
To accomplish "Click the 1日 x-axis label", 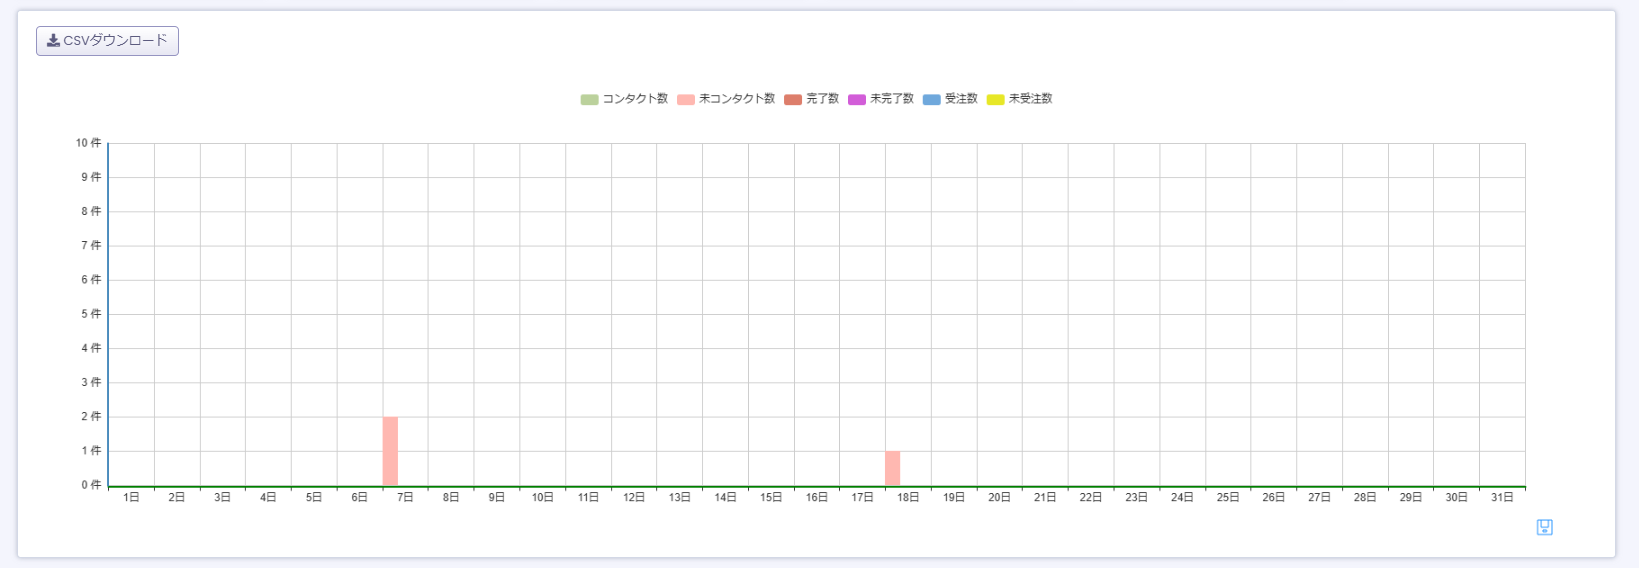I will (x=131, y=497).
